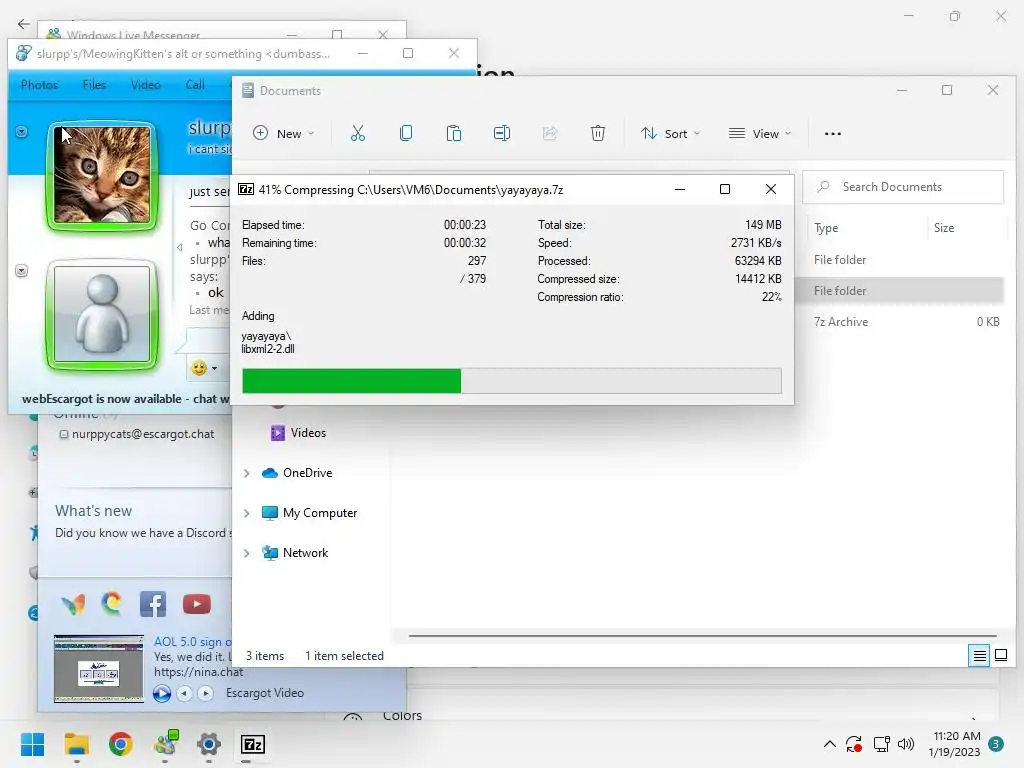The image size is (1024, 768).
Task: Open the three-dots See more menu
Action: (x=833, y=133)
